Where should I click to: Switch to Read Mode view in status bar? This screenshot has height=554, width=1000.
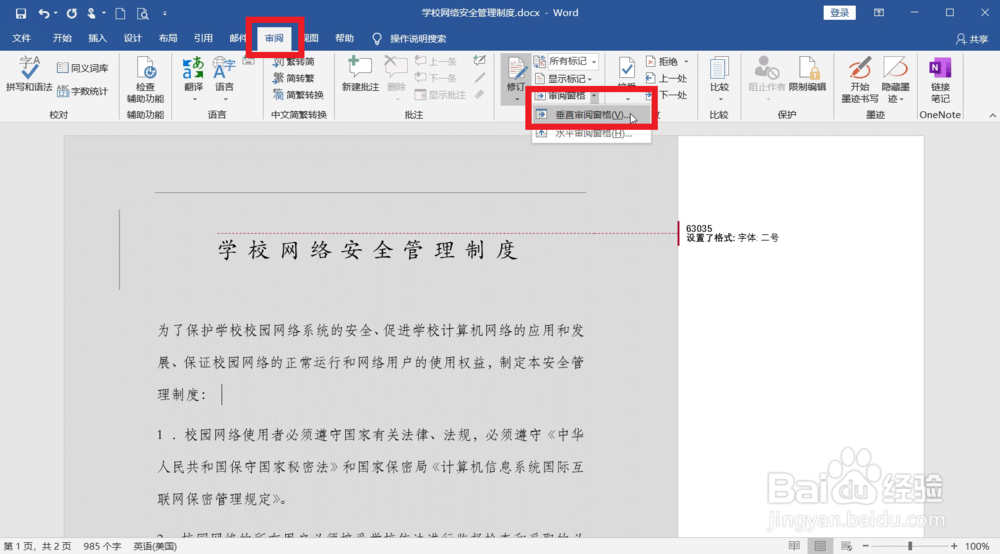pyautogui.click(x=794, y=546)
